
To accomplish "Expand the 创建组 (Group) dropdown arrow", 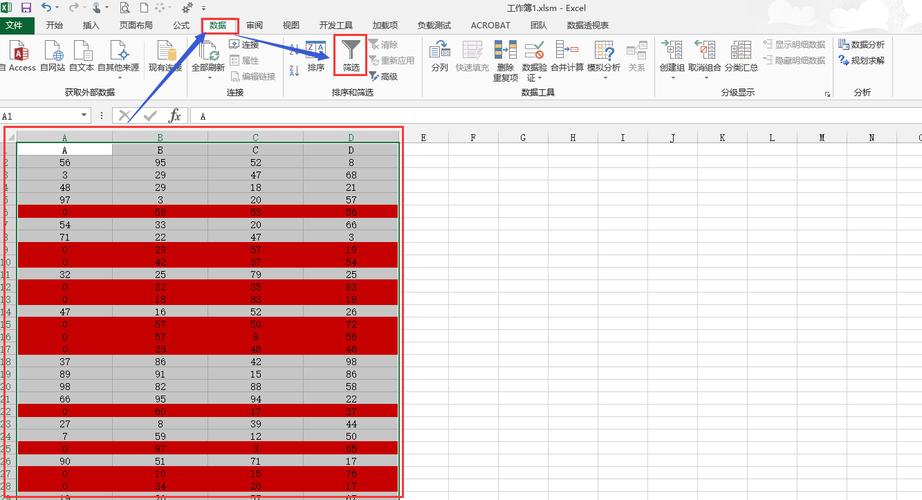I will pos(672,78).
